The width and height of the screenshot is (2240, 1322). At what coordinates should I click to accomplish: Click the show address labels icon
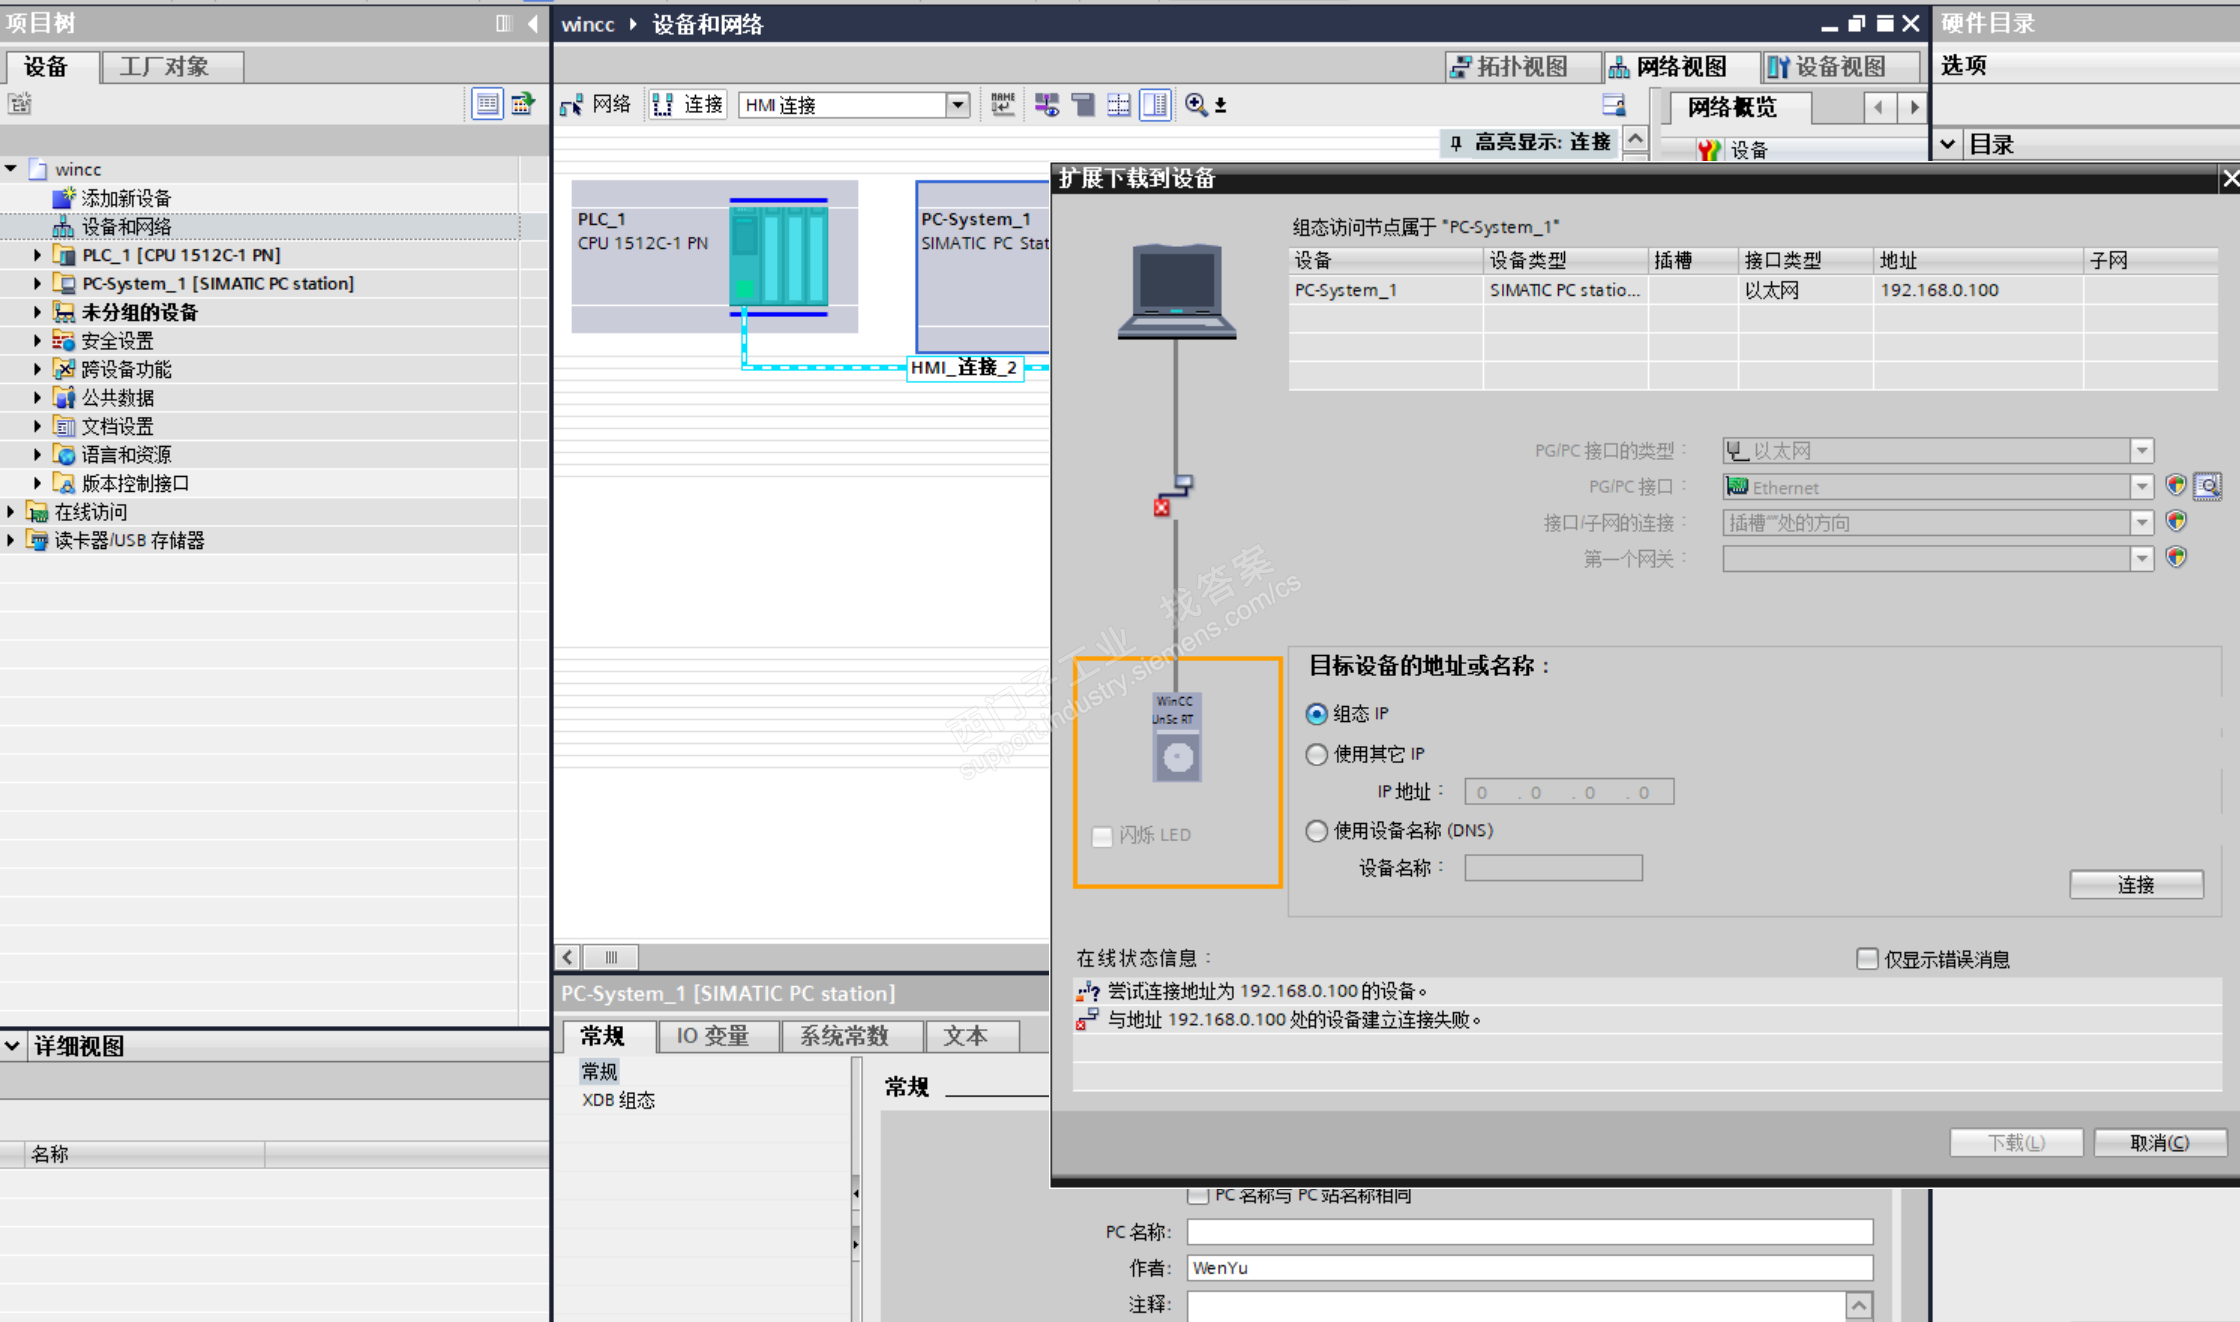1046,104
